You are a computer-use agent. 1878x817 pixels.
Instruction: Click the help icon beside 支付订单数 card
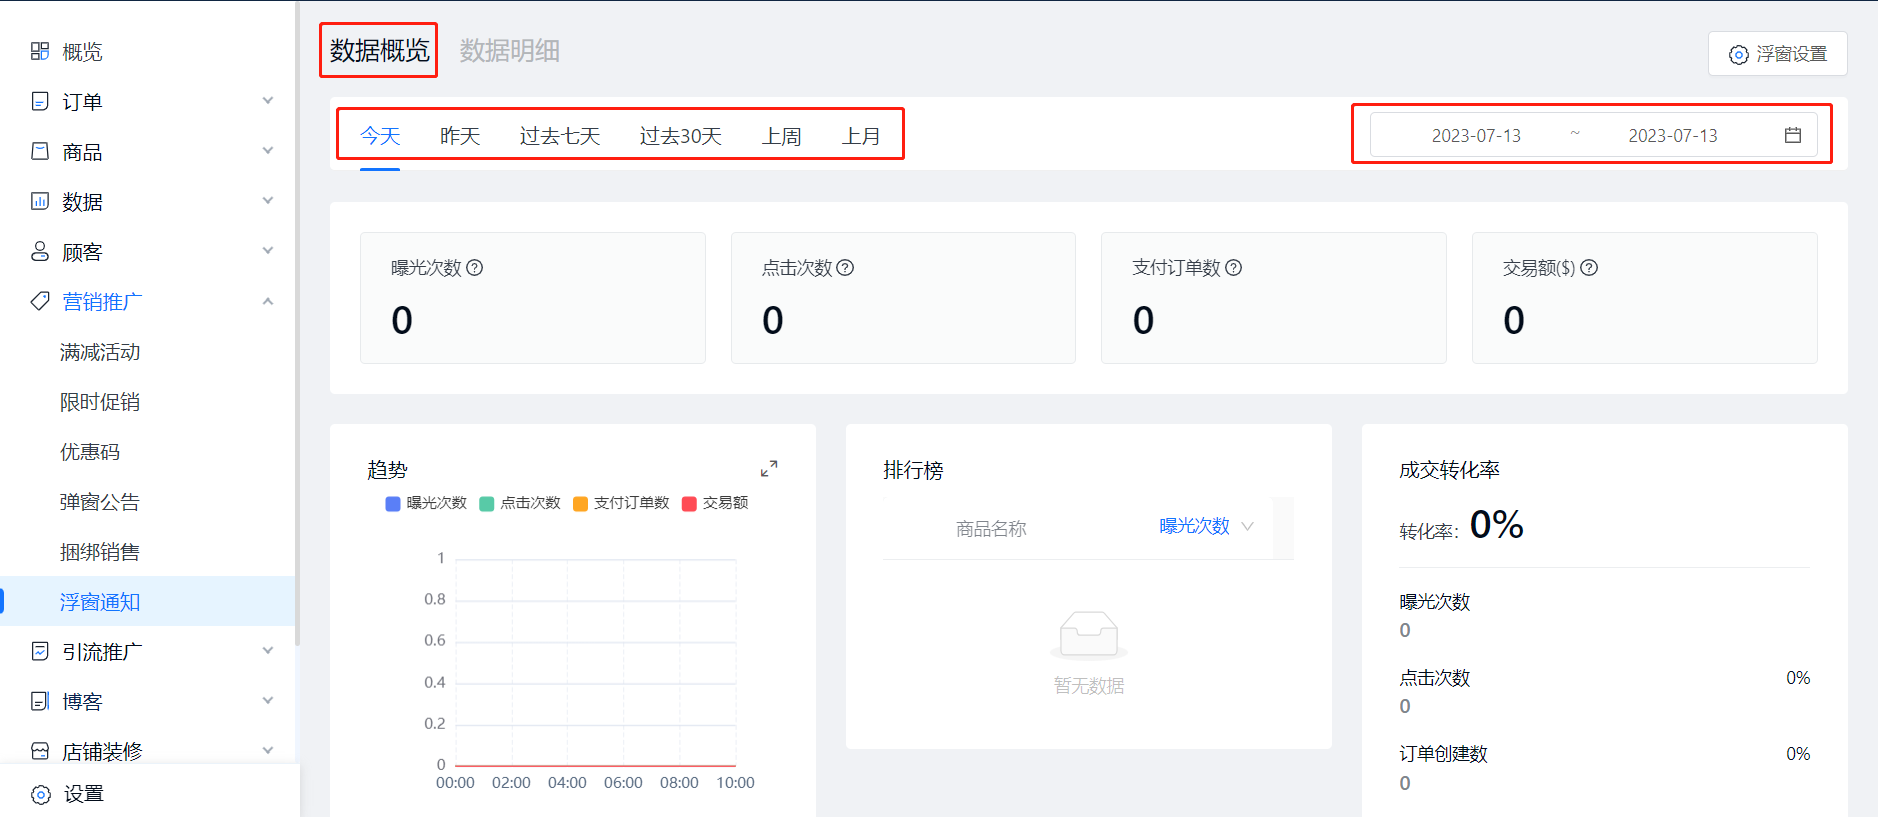pos(1234,268)
